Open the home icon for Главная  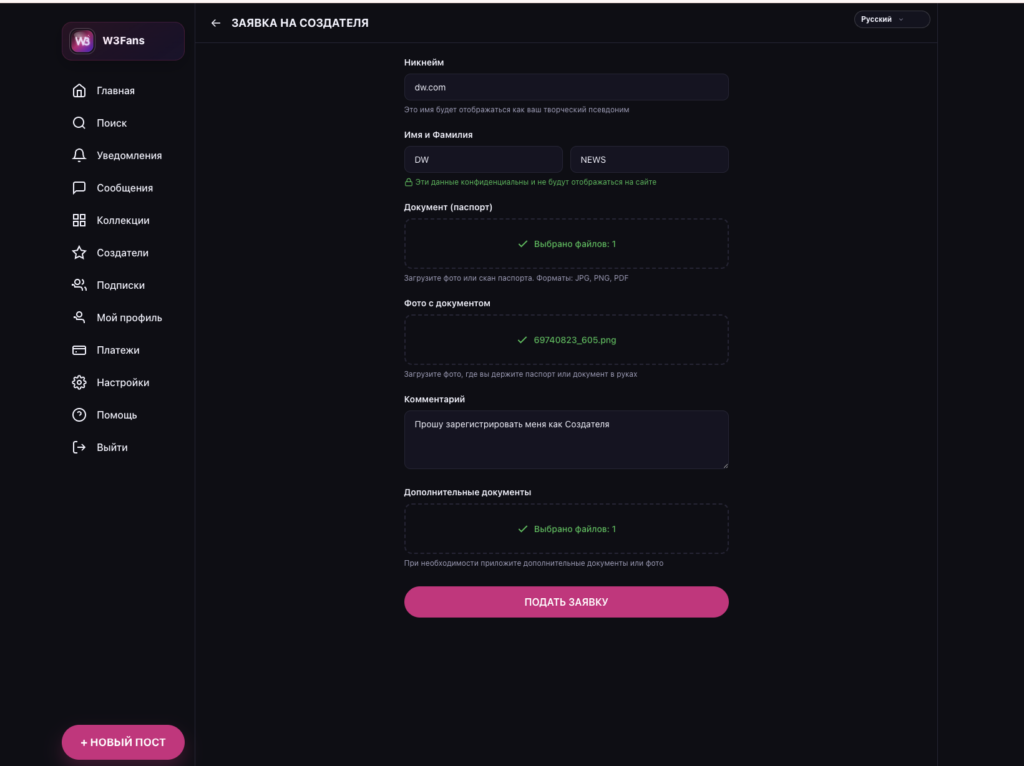pos(79,91)
